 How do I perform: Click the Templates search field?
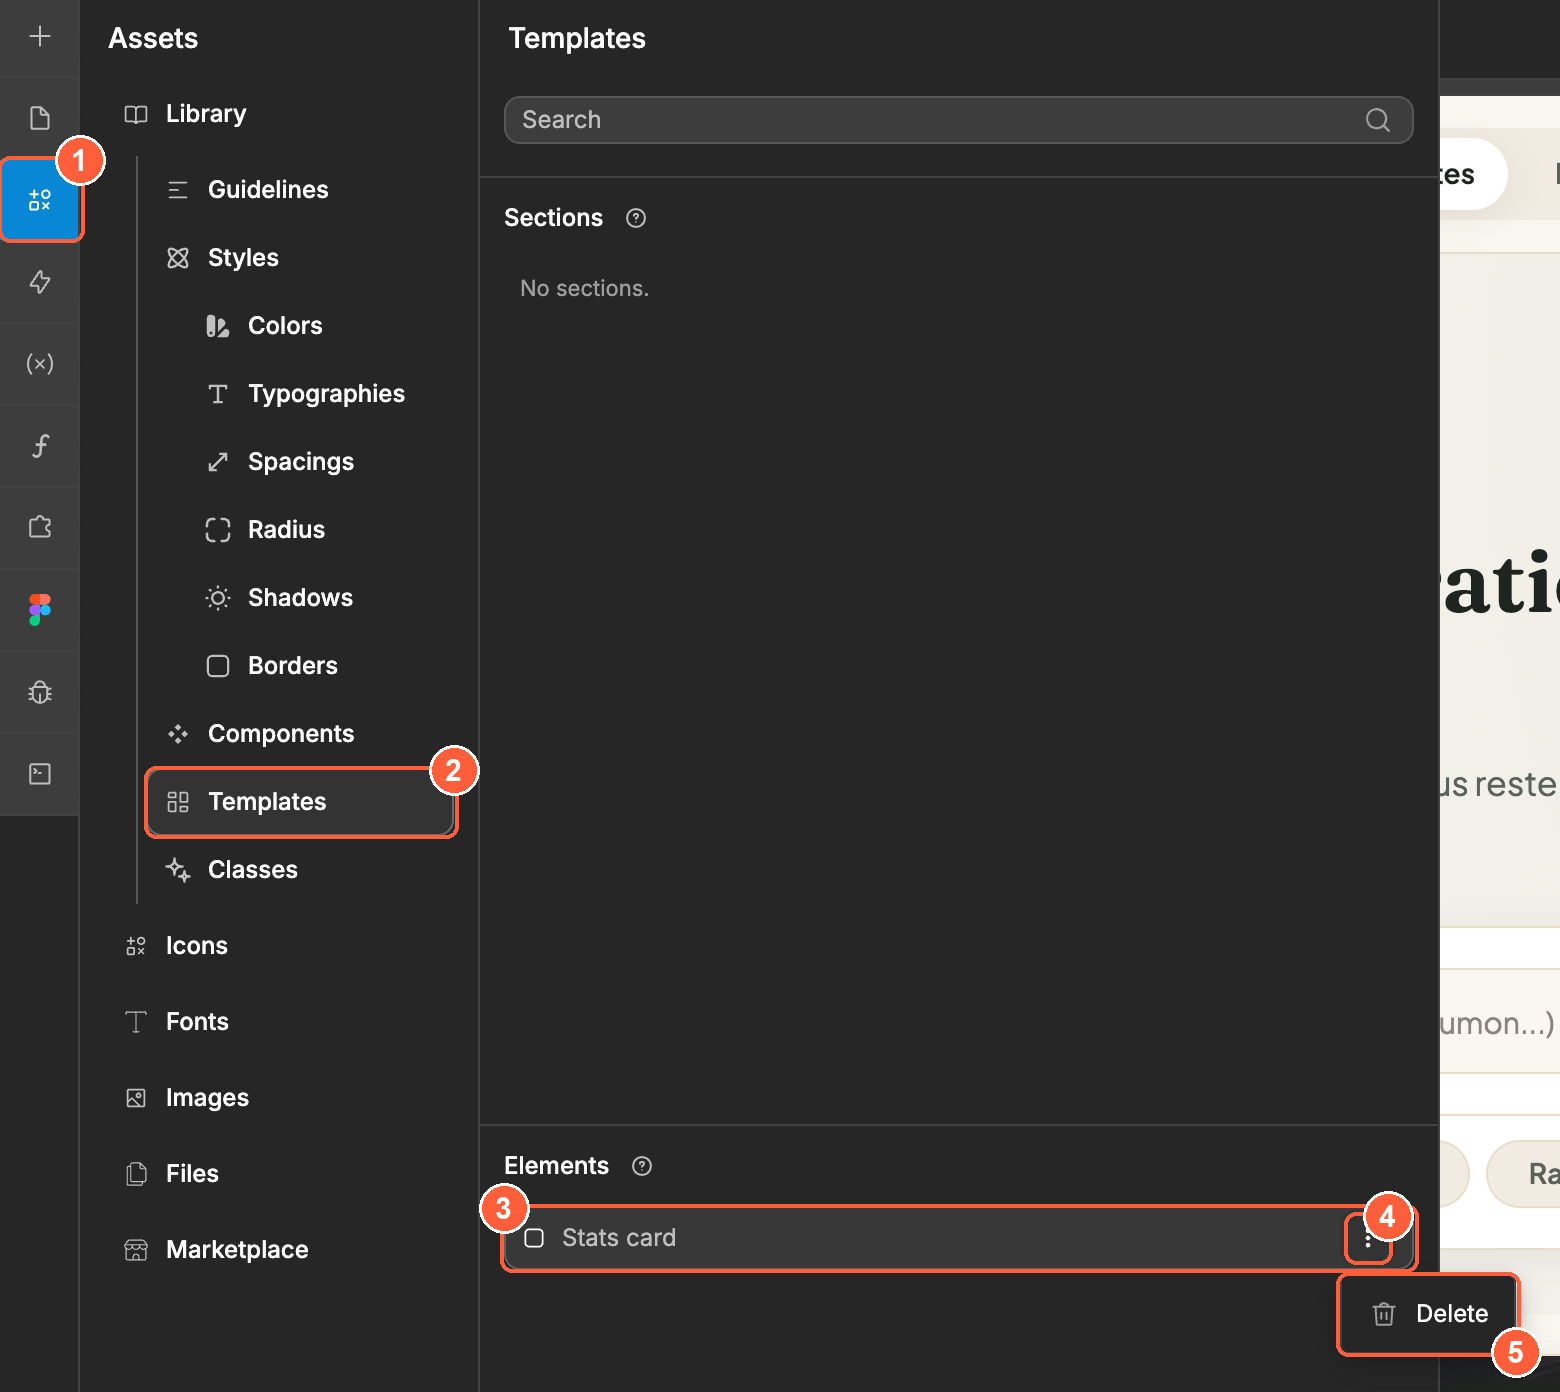(x=958, y=120)
